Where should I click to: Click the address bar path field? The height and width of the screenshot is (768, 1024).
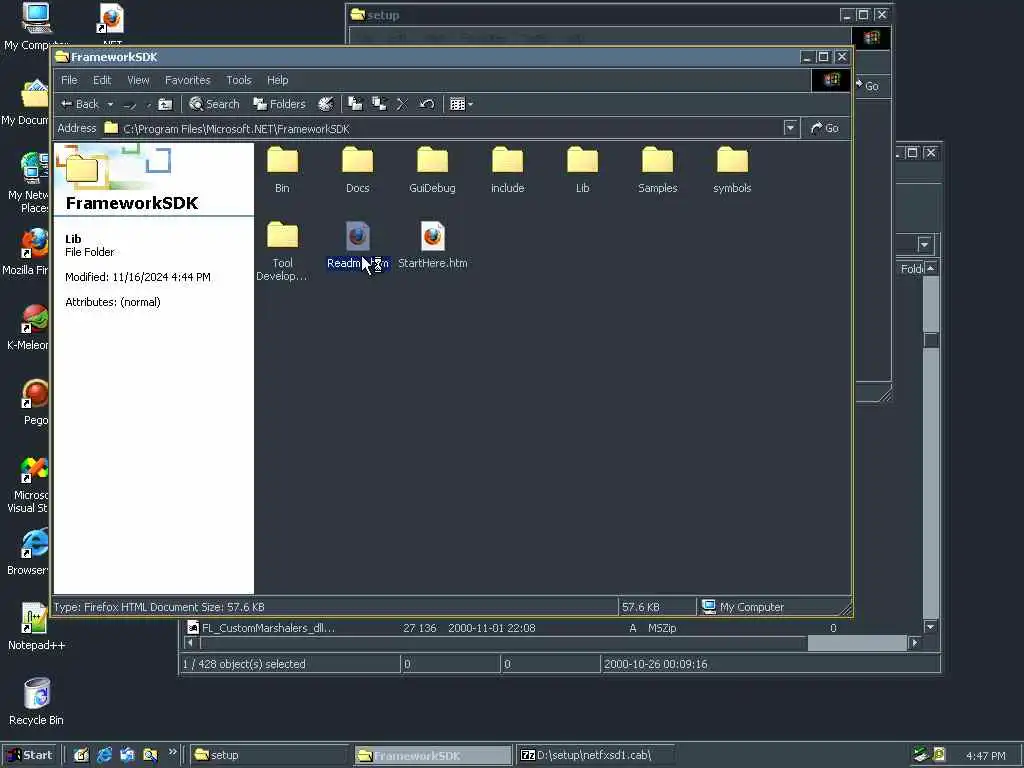(x=442, y=129)
